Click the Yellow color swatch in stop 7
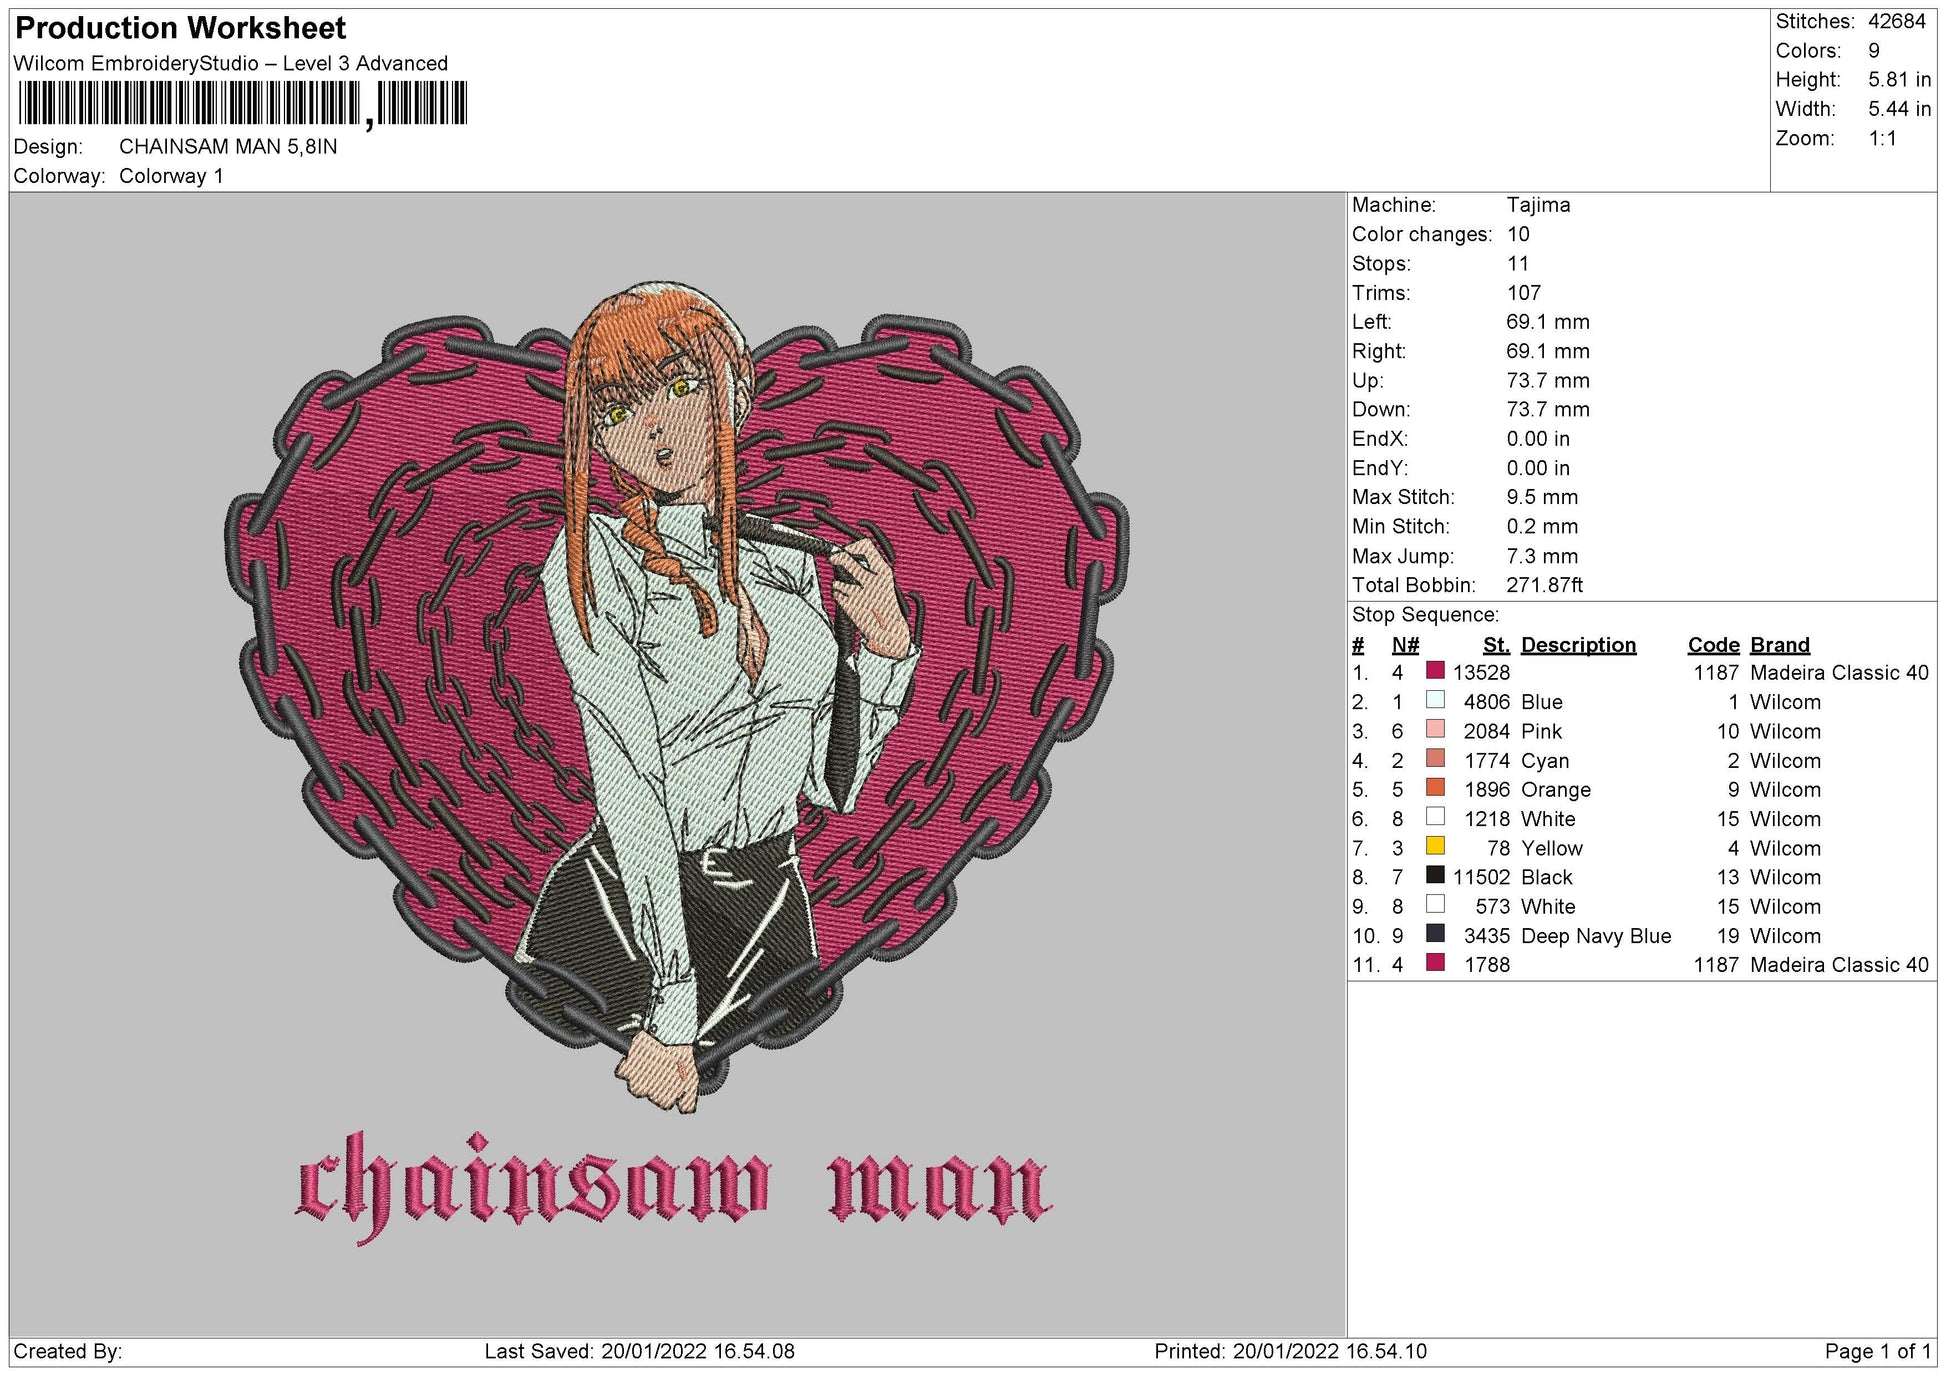The width and height of the screenshot is (1946, 1375). click(x=1435, y=846)
